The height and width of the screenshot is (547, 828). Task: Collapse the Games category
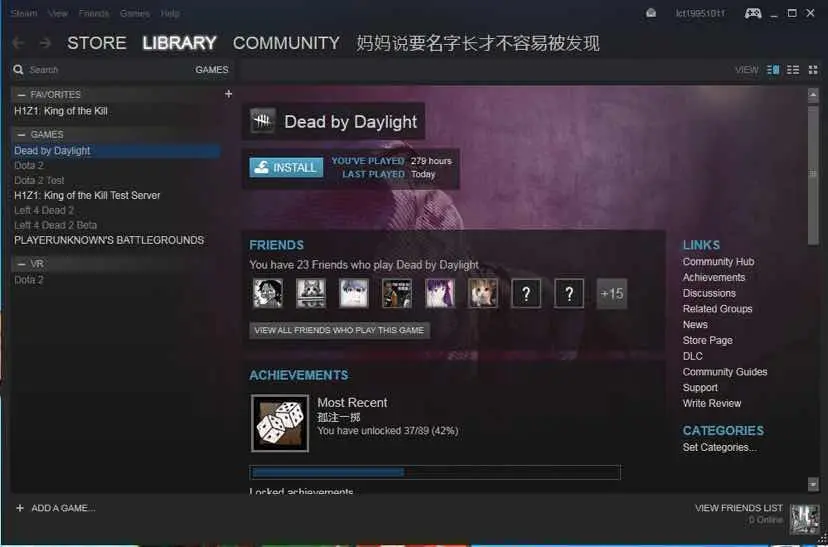(x=22, y=135)
